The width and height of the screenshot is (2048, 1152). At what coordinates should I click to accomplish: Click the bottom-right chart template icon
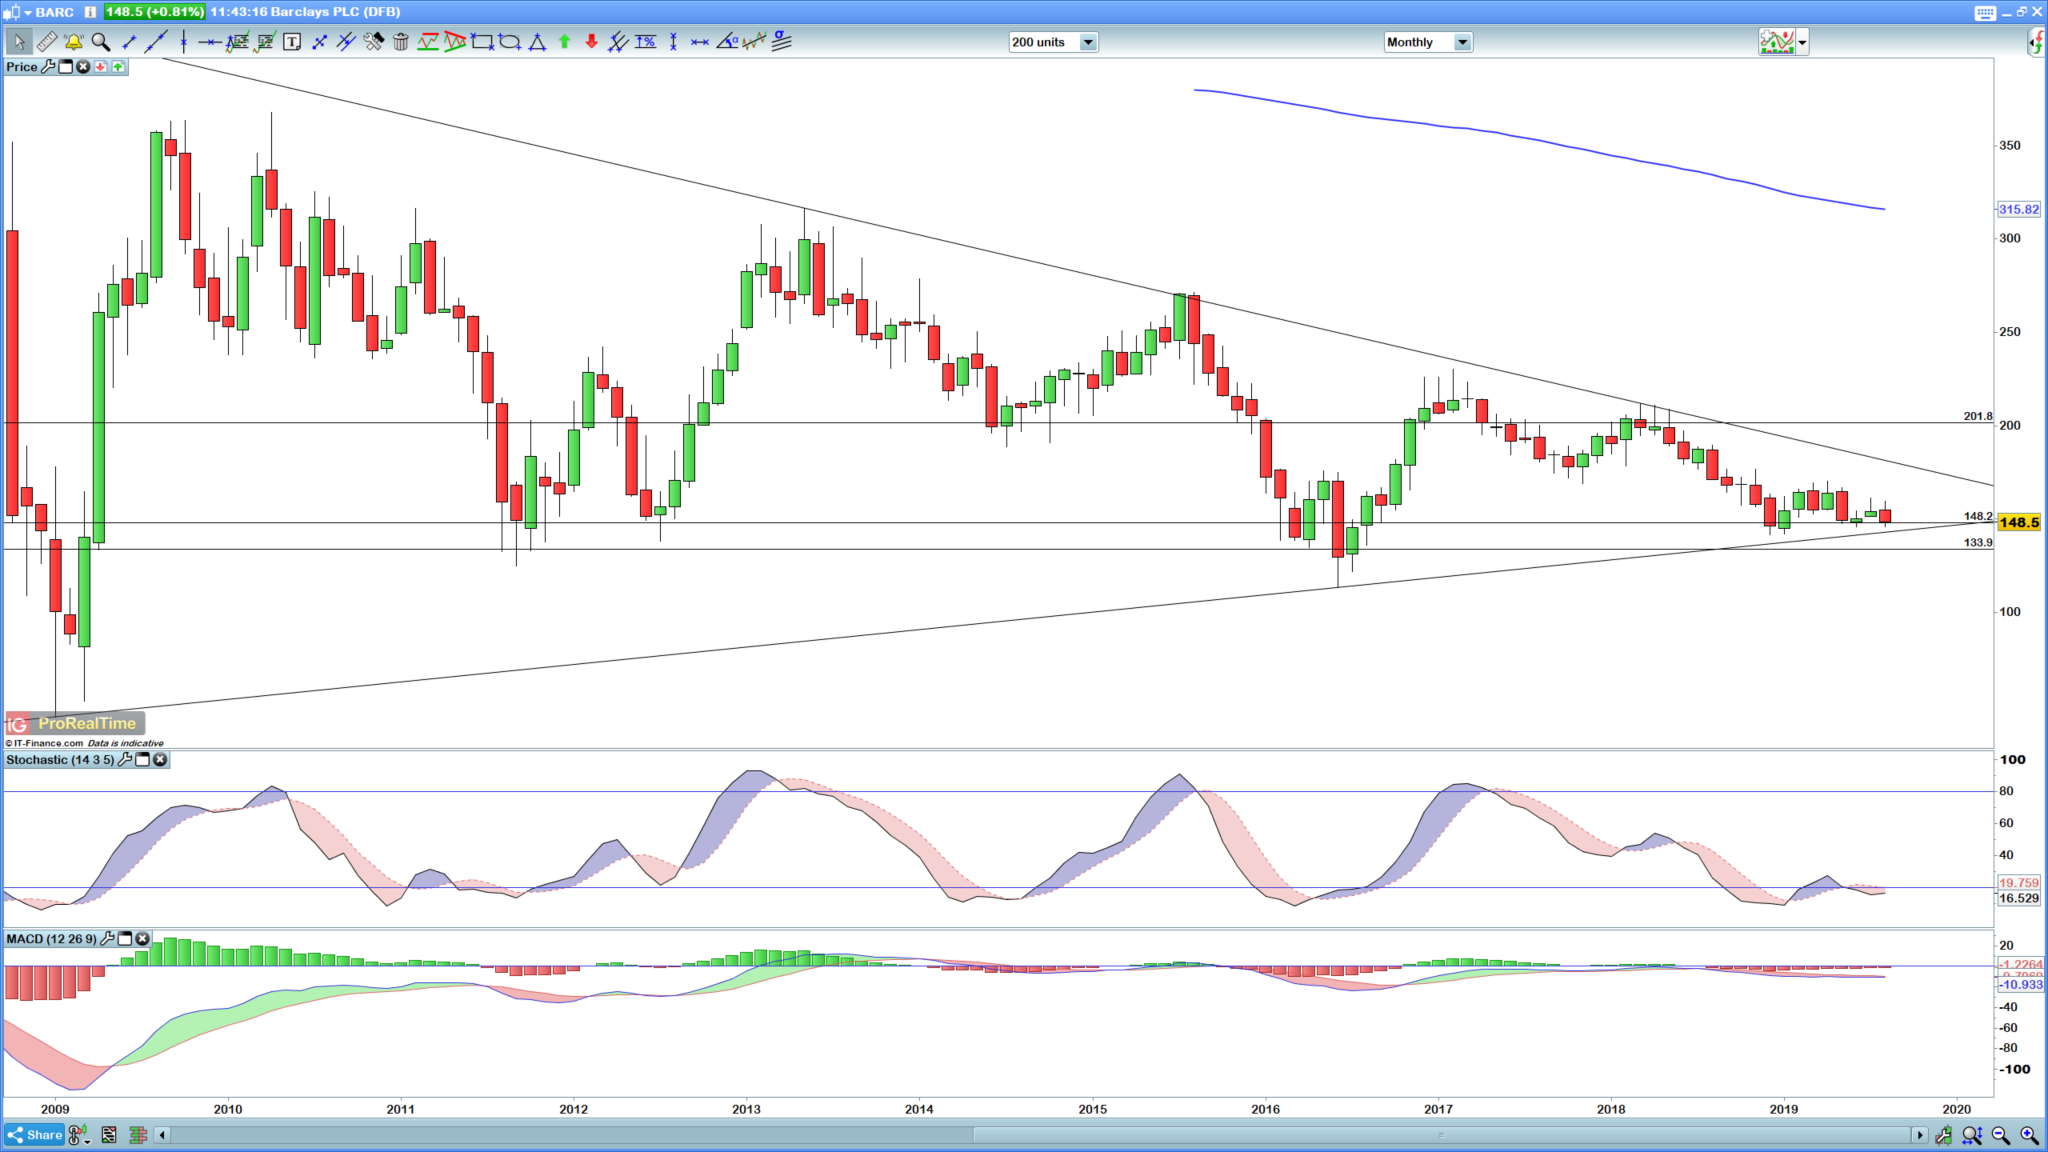pos(1943,1135)
